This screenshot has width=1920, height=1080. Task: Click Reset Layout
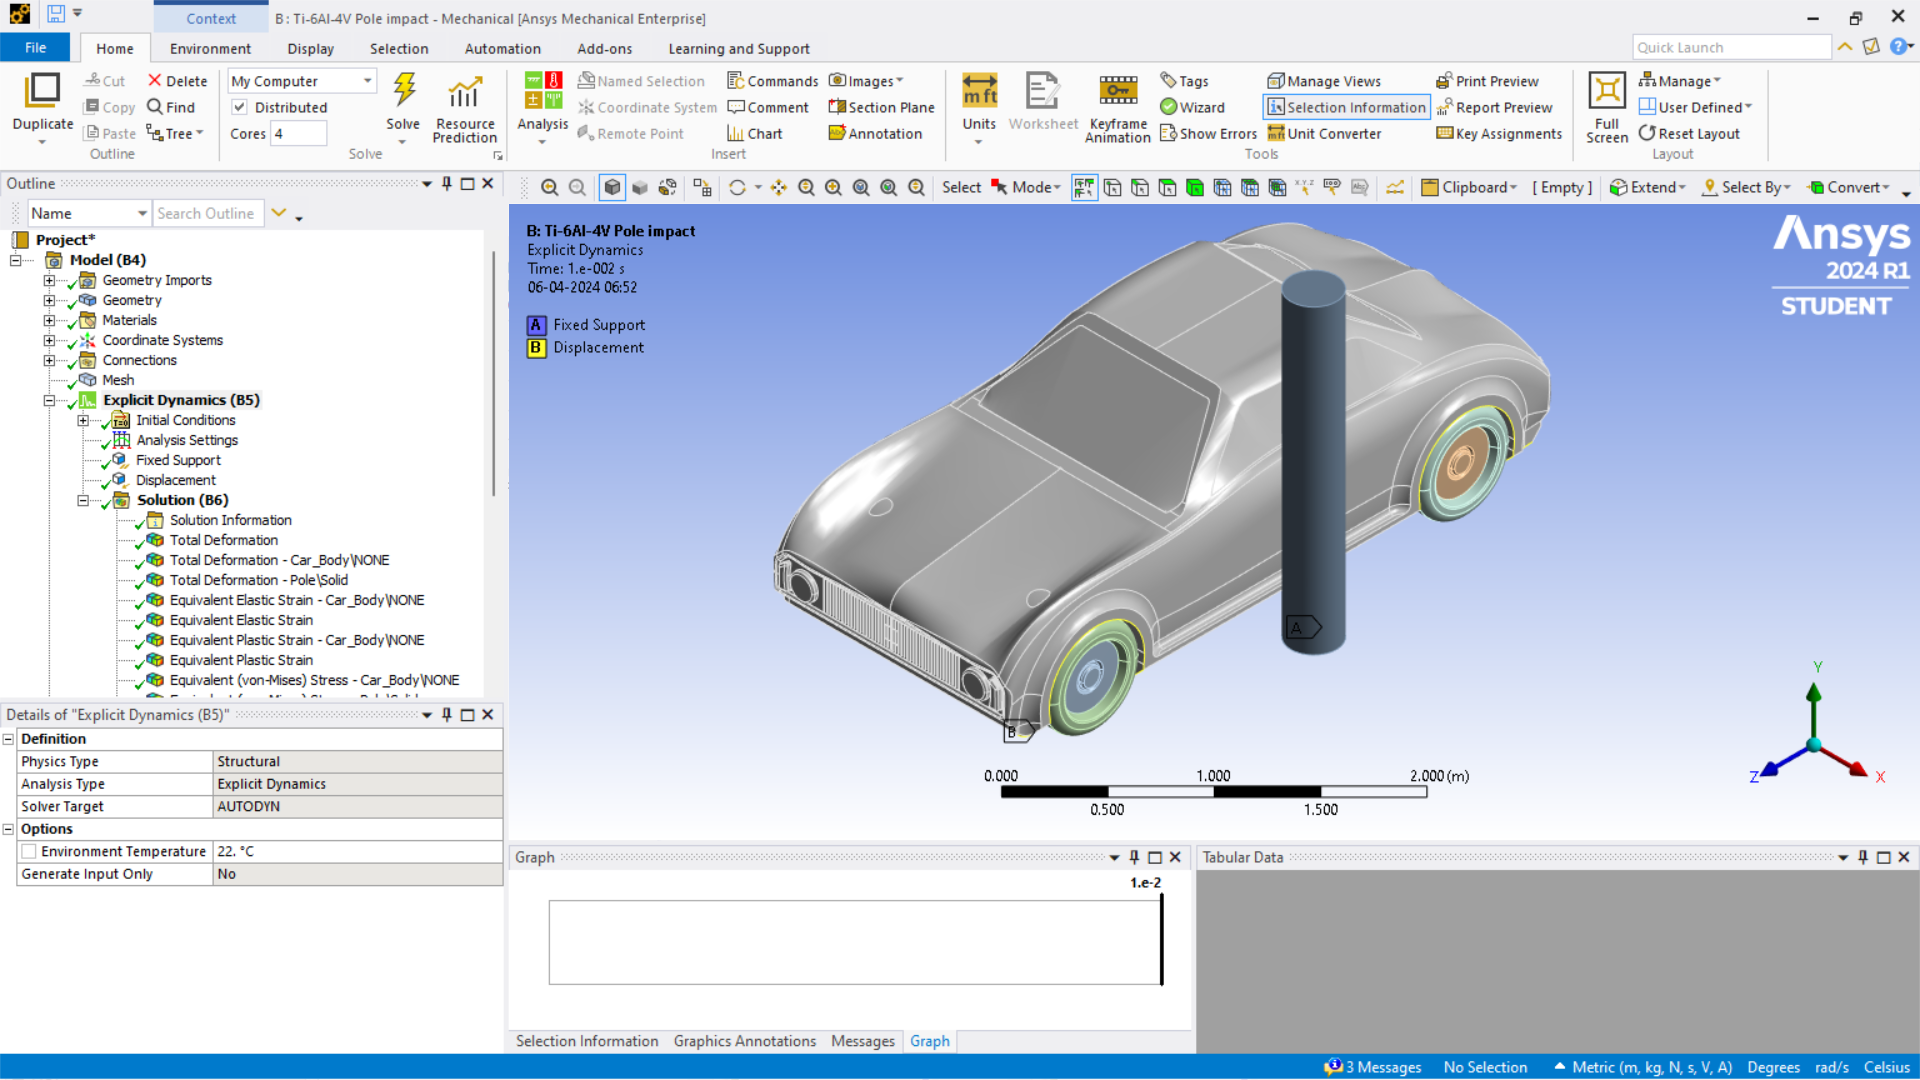coord(1689,133)
